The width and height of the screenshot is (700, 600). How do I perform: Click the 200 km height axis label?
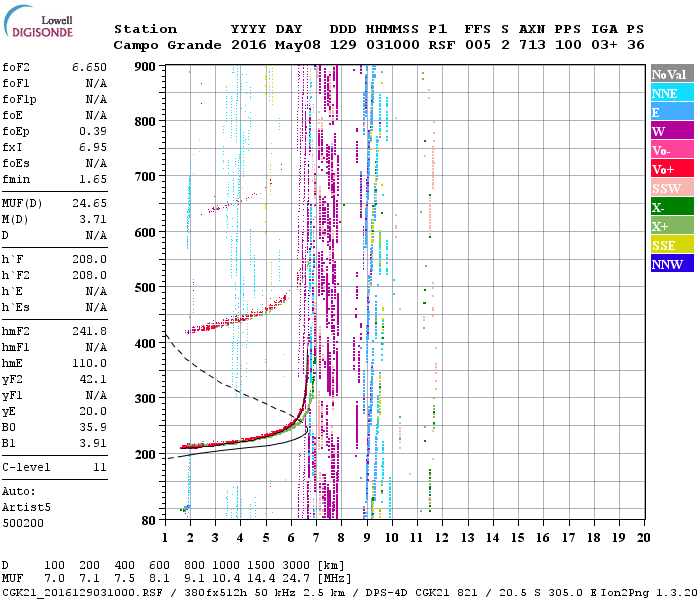click(145, 454)
